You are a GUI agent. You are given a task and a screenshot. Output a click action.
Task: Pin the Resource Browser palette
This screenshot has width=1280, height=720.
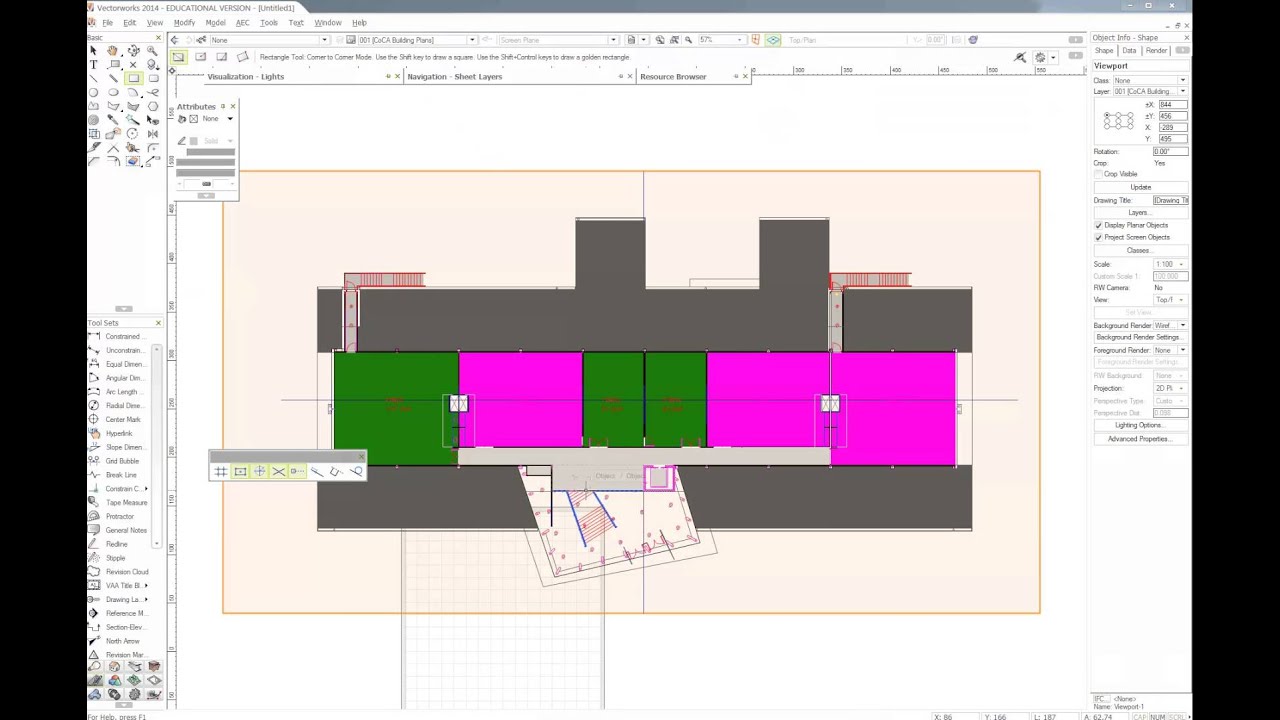pyautogui.click(x=736, y=76)
